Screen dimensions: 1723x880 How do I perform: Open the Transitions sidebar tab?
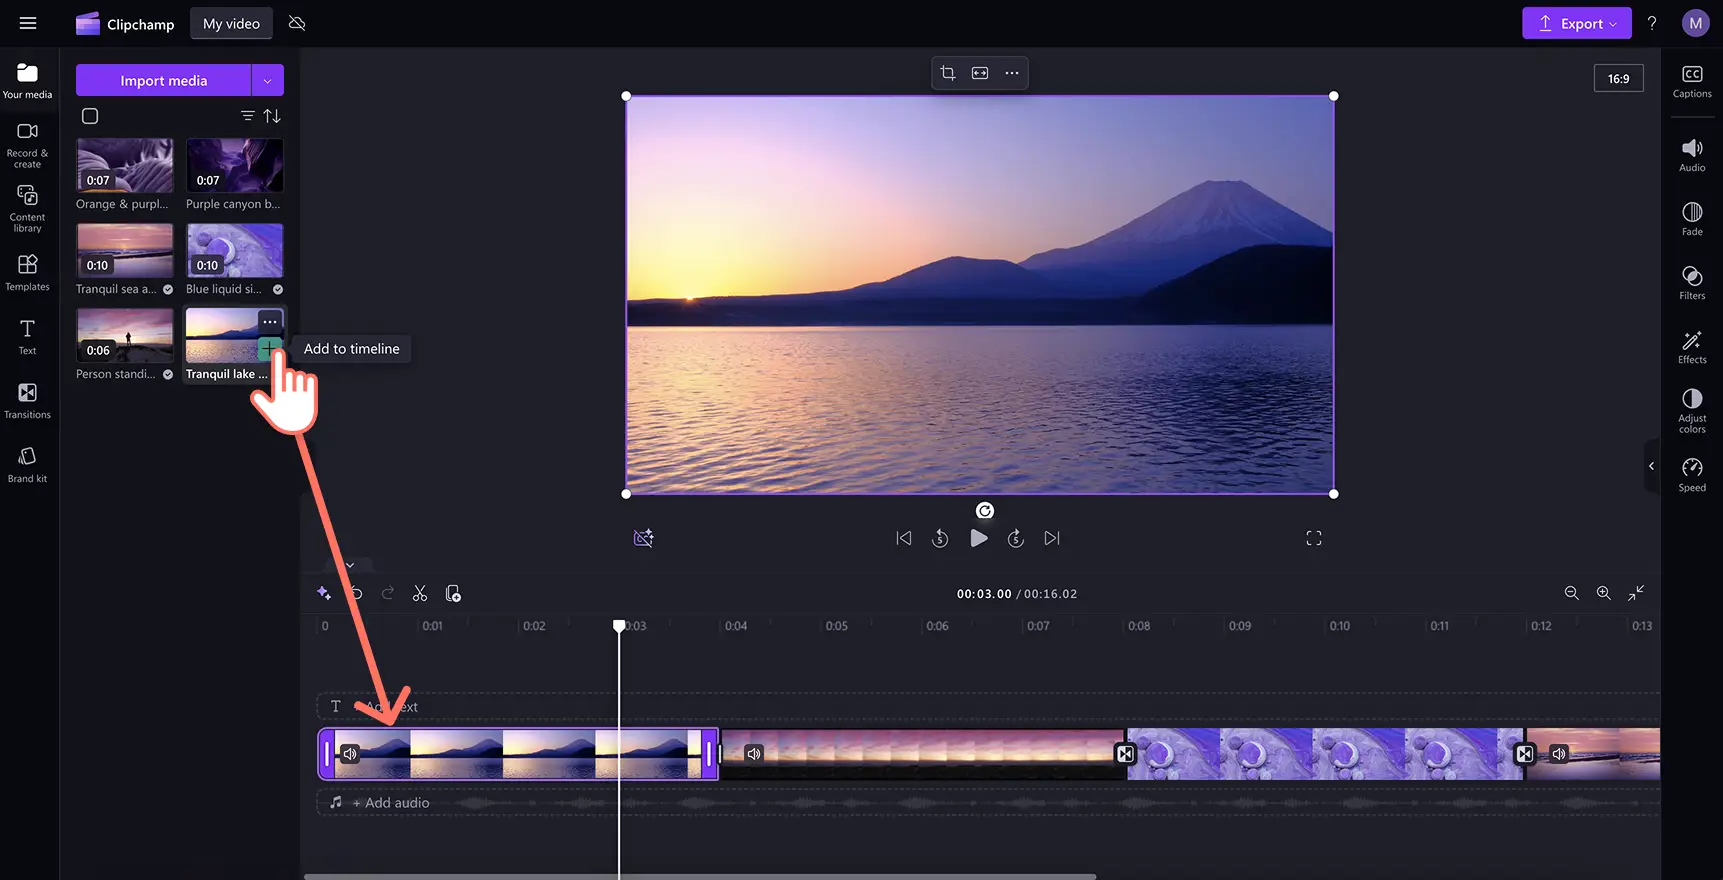click(x=27, y=400)
